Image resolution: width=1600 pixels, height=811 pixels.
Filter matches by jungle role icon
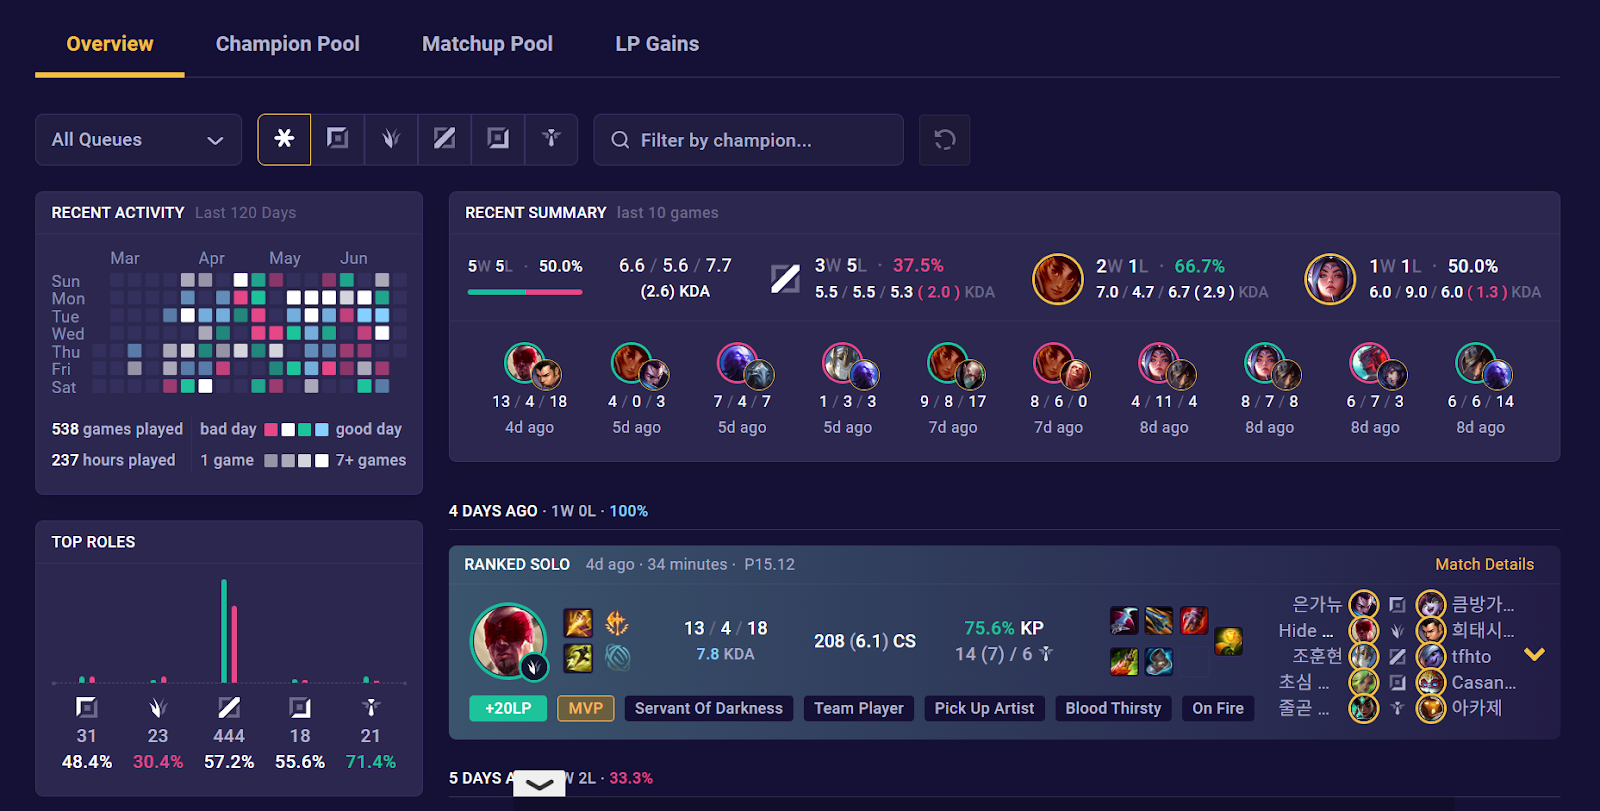click(x=391, y=139)
